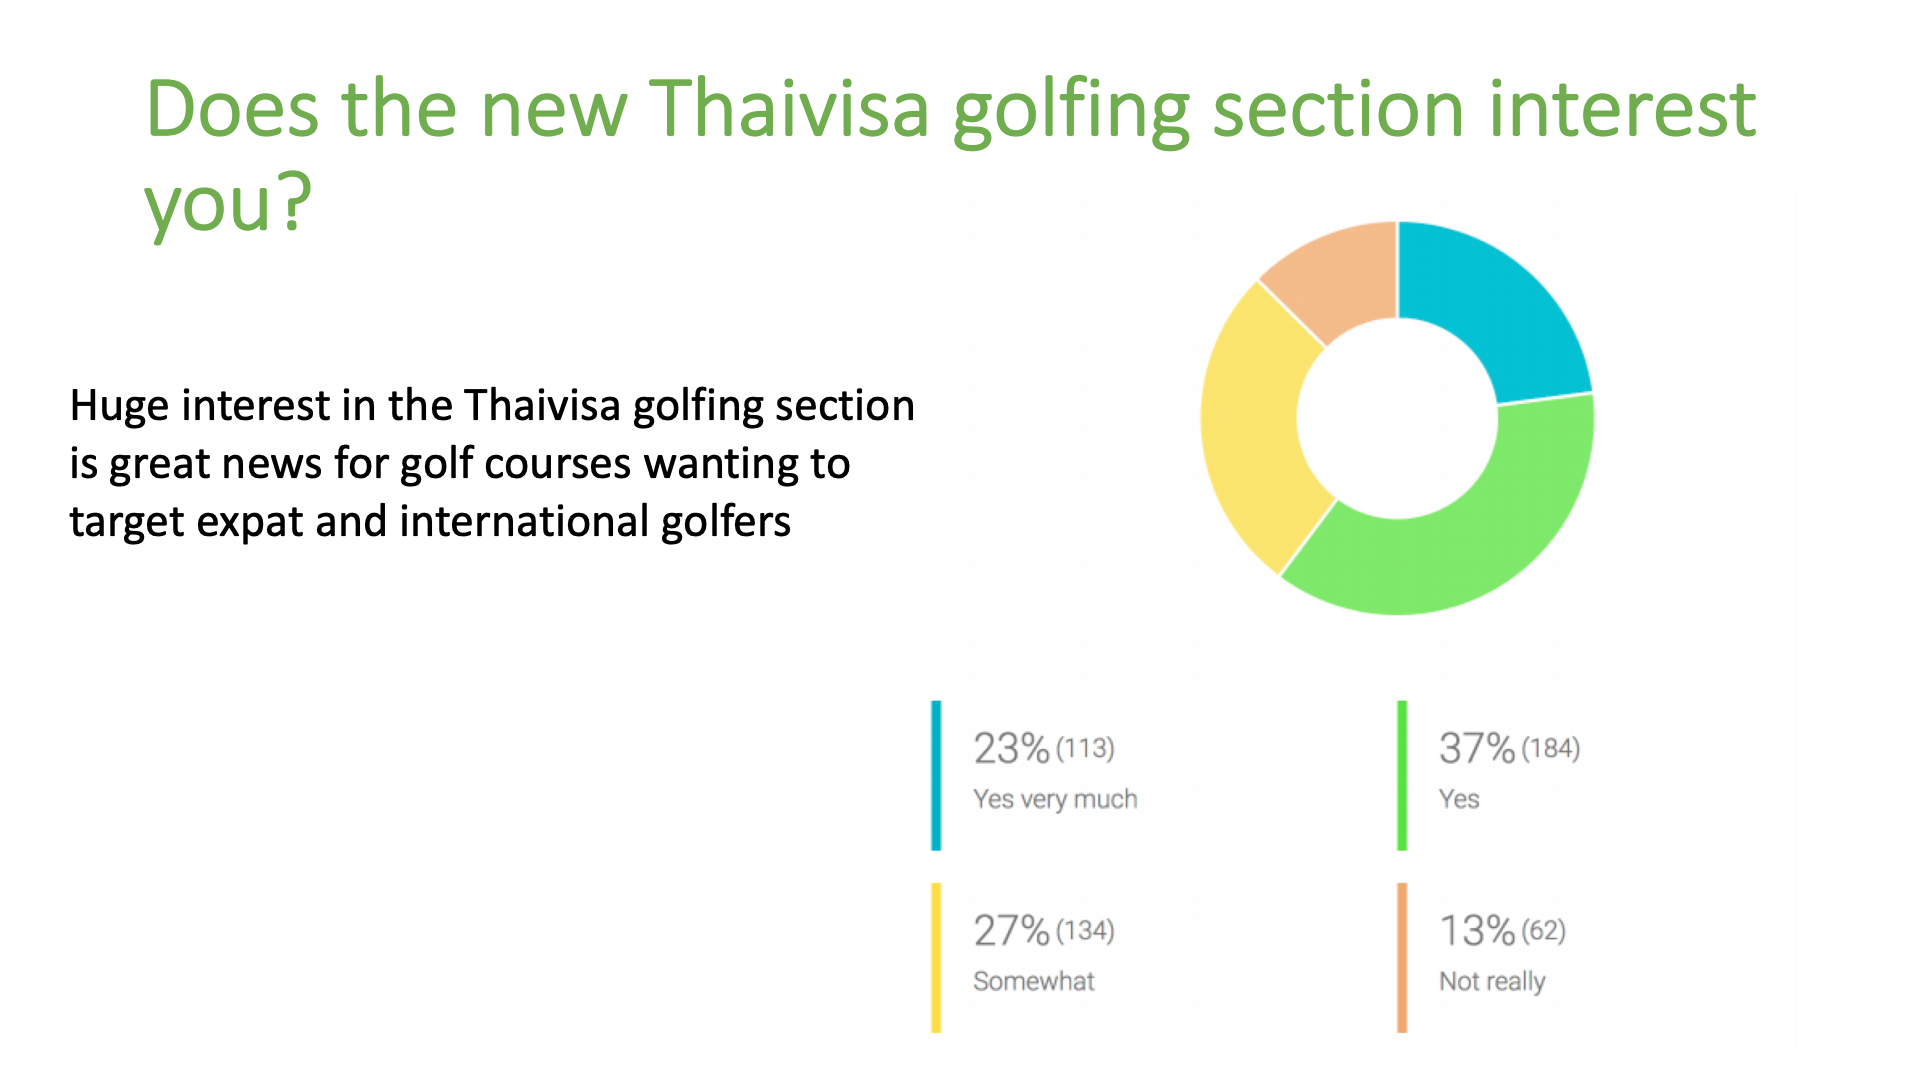The height and width of the screenshot is (1076, 1916).
Task: Click the yellow donut chart segment
Action: coord(1255,430)
